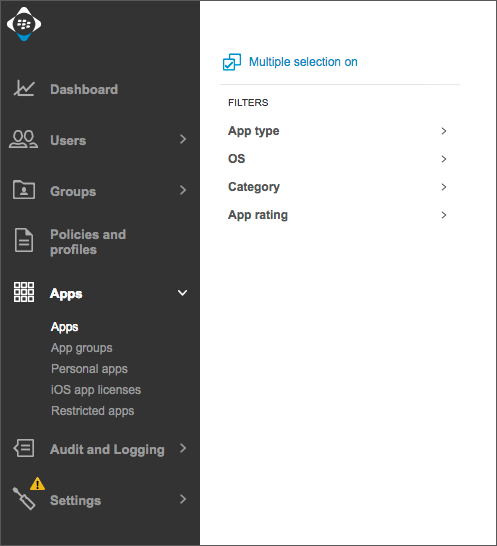The width and height of the screenshot is (497, 546).
Task: Click the Multiple selection on link
Action: [303, 62]
